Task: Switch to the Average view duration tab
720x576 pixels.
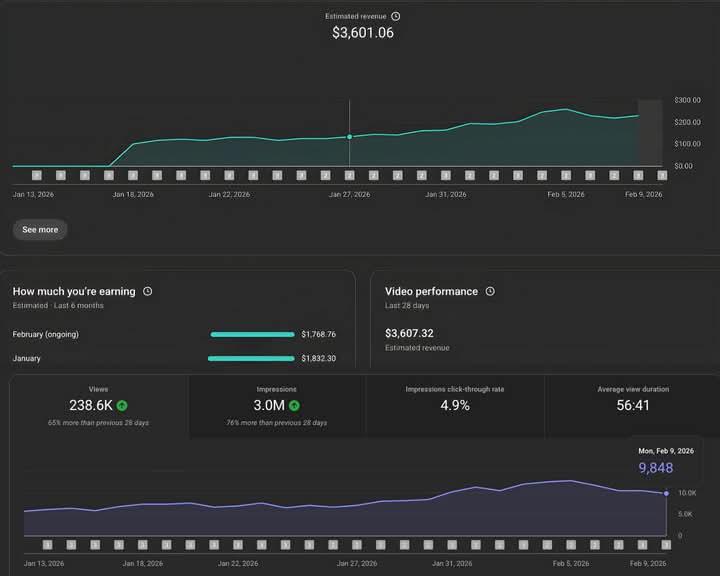Action: pyautogui.click(x=633, y=407)
